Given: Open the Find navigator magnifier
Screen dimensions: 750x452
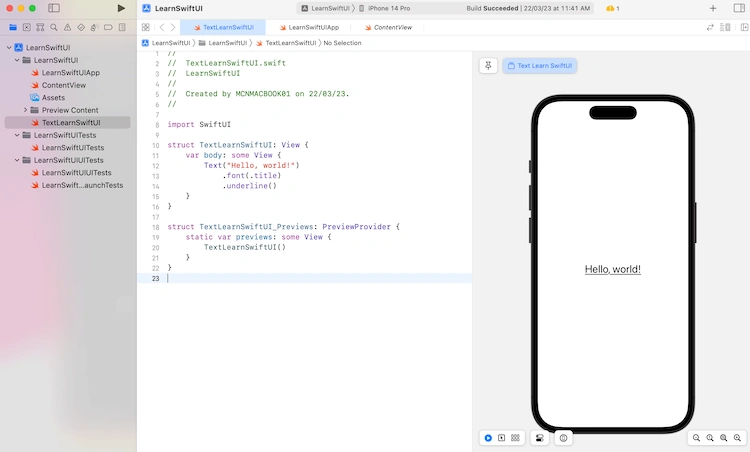Looking at the screenshot, I should (x=54, y=27).
